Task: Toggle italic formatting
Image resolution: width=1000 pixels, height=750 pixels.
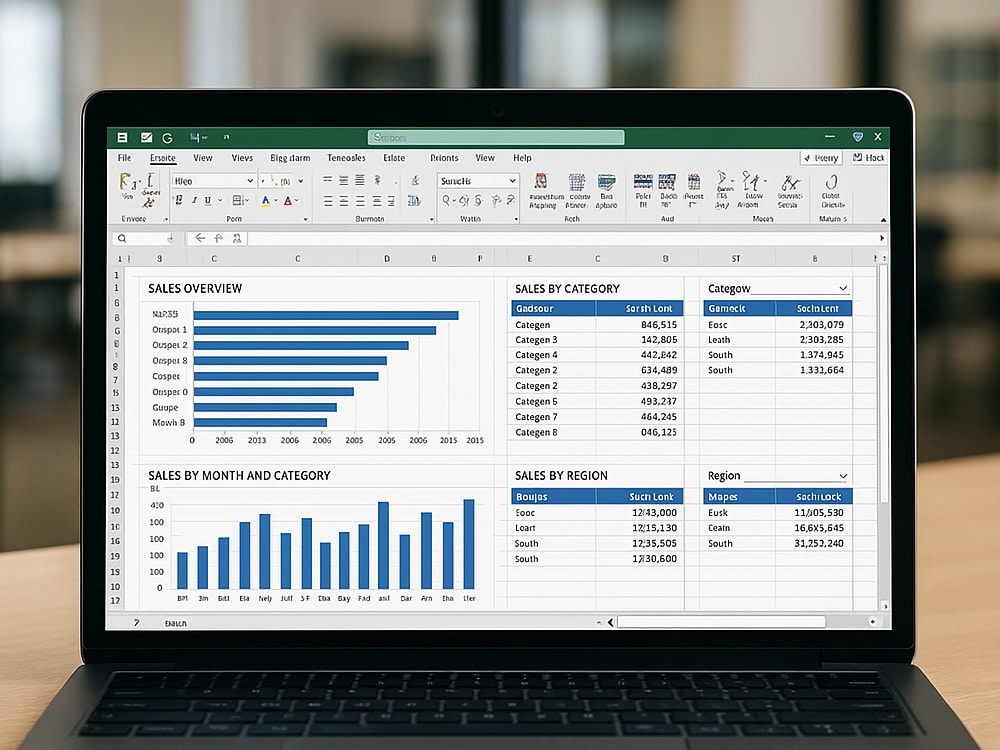Action: coord(194,200)
